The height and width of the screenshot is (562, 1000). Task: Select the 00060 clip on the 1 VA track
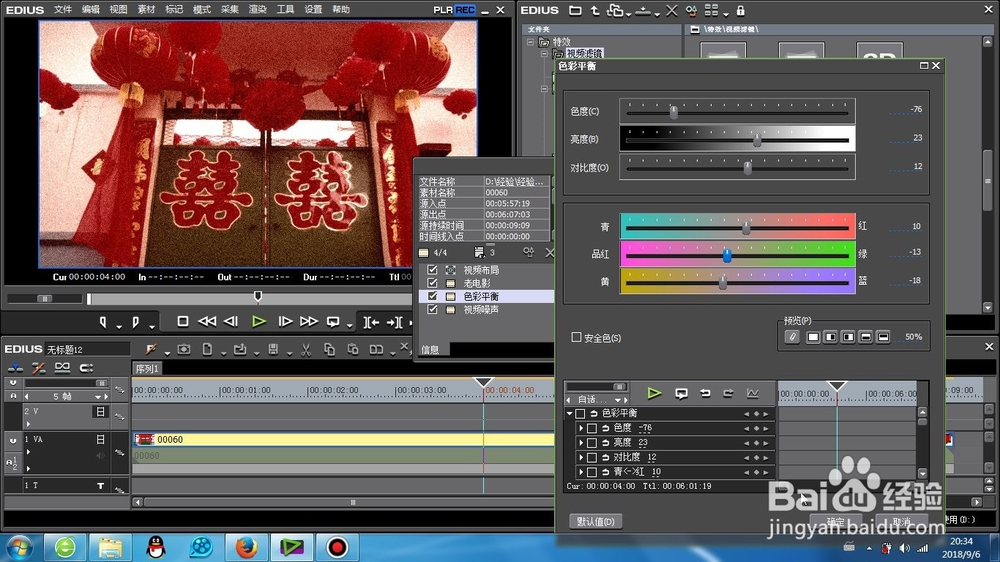pos(344,440)
